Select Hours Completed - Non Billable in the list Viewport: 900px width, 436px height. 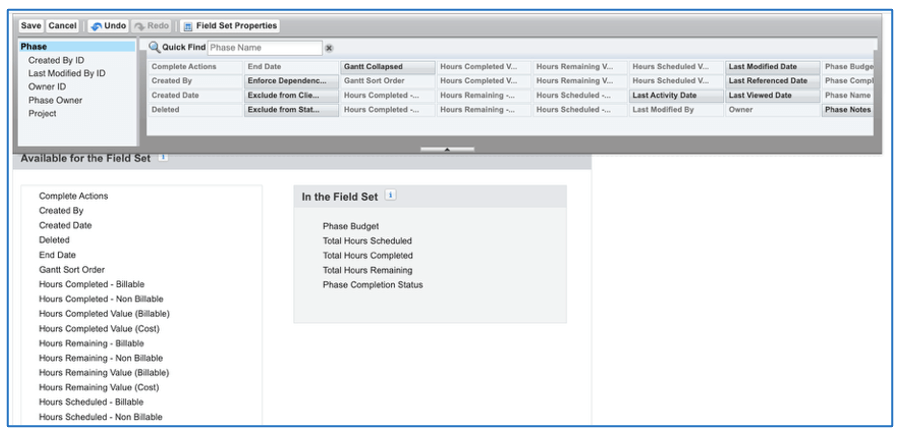click(101, 299)
